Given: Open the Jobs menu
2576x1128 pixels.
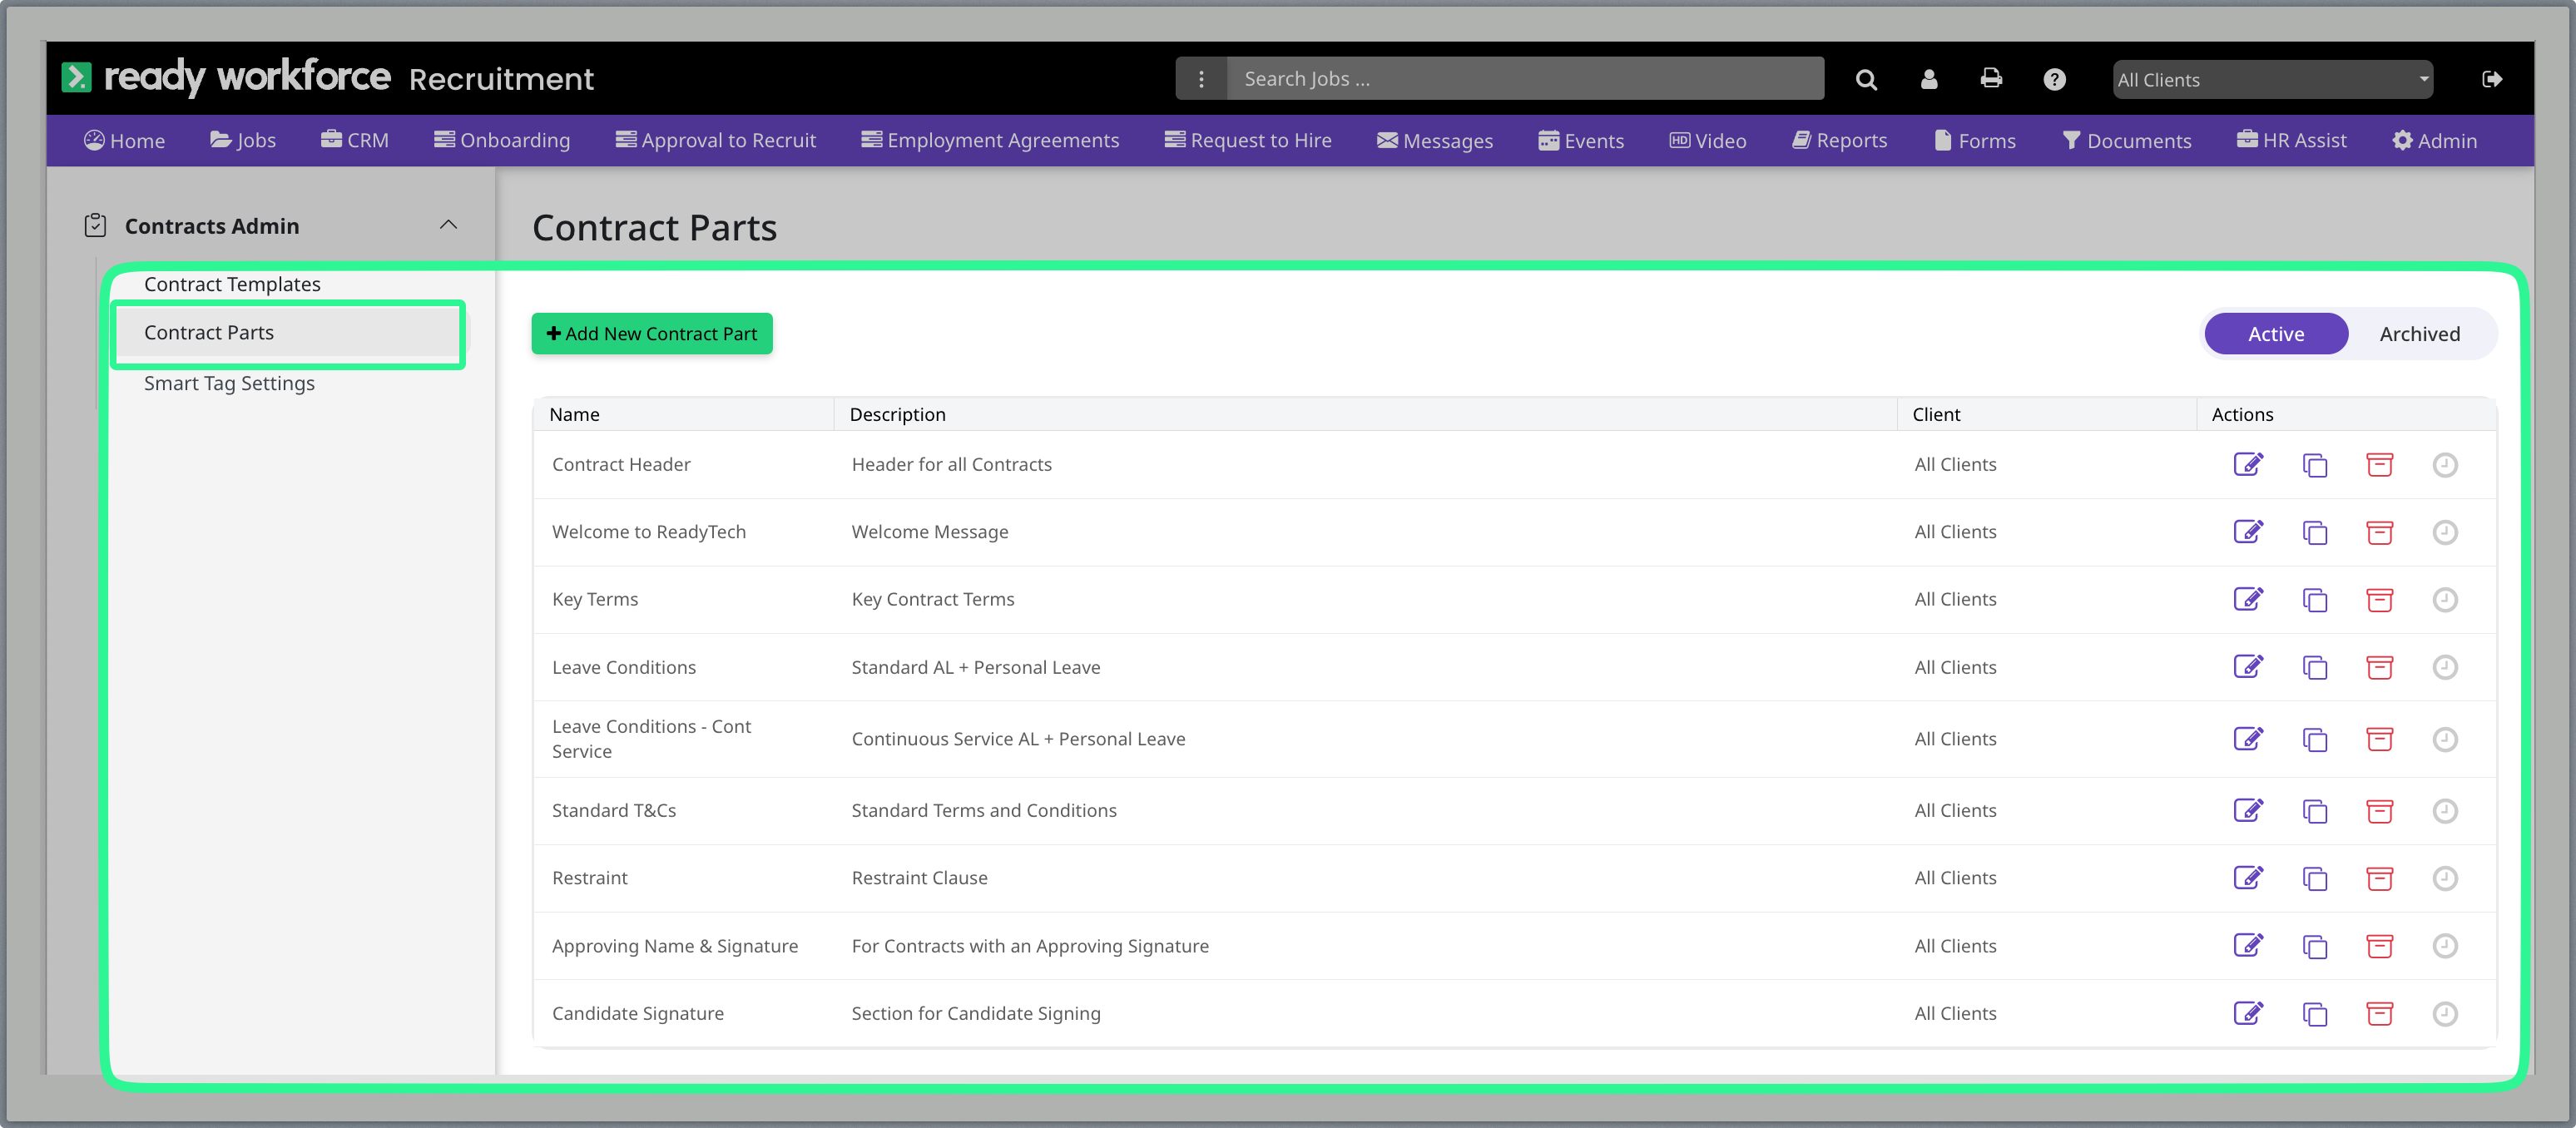Looking at the screenshot, I should coord(243,141).
